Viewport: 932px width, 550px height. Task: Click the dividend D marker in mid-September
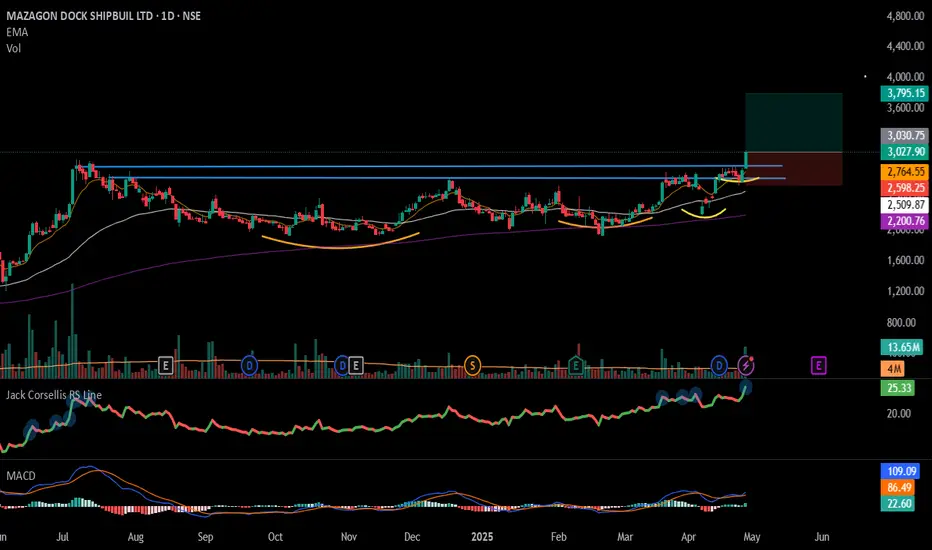[x=250, y=365]
